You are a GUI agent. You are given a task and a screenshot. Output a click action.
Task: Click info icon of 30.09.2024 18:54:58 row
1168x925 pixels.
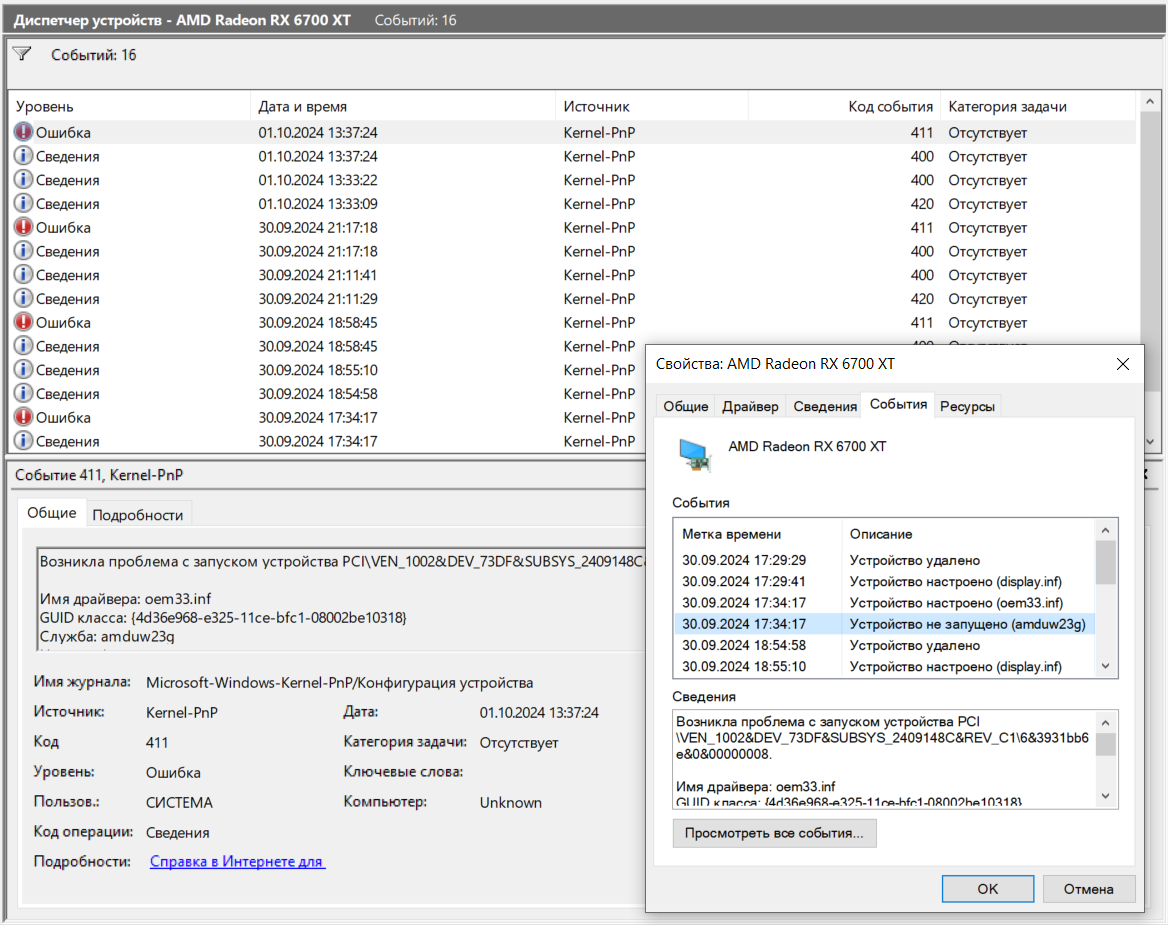[x=24, y=393]
